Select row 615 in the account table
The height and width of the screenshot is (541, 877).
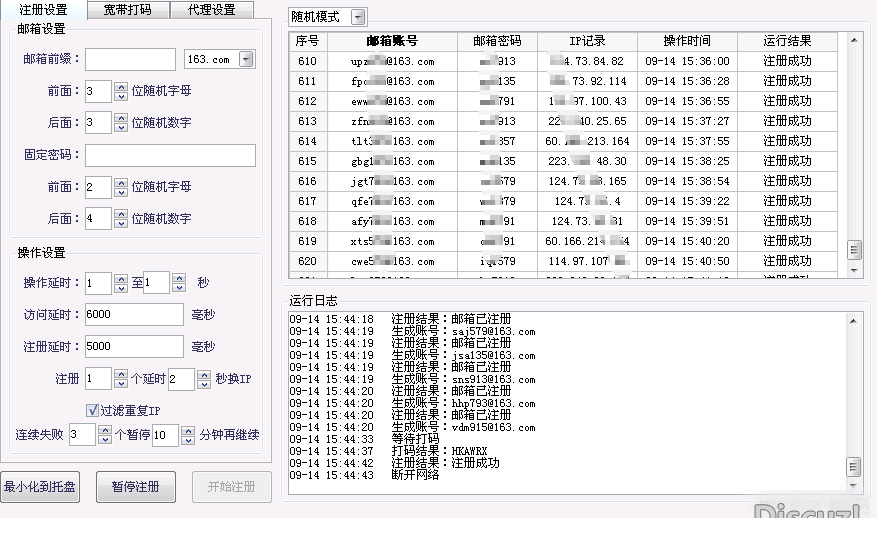[563, 161]
